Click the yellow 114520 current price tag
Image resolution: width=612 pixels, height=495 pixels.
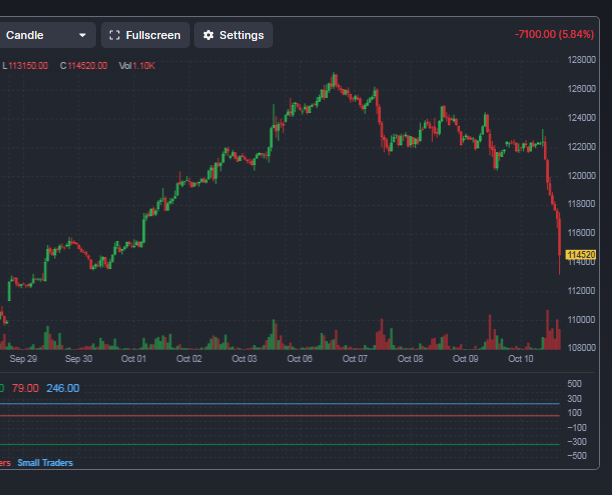tap(581, 255)
